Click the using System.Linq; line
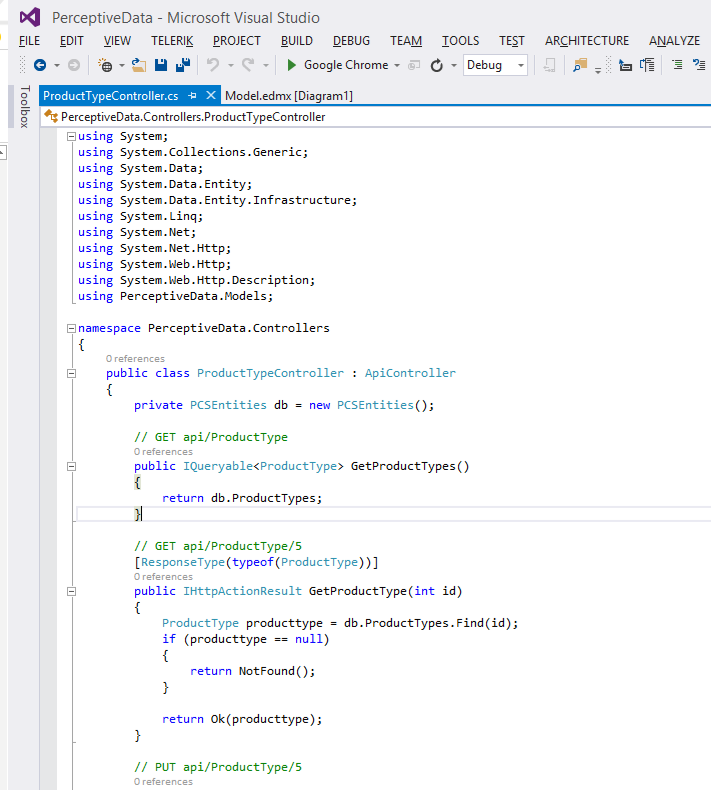 [141, 217]
